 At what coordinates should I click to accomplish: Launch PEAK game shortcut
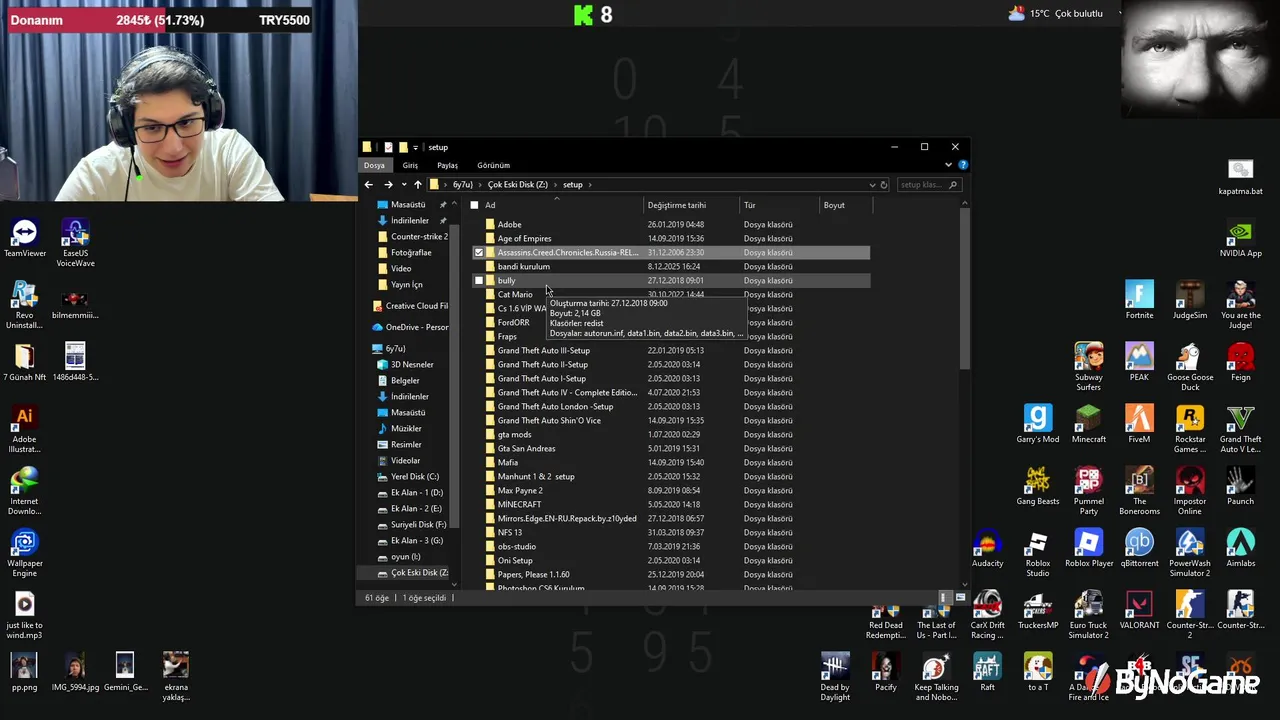(x=1139, y=362)
